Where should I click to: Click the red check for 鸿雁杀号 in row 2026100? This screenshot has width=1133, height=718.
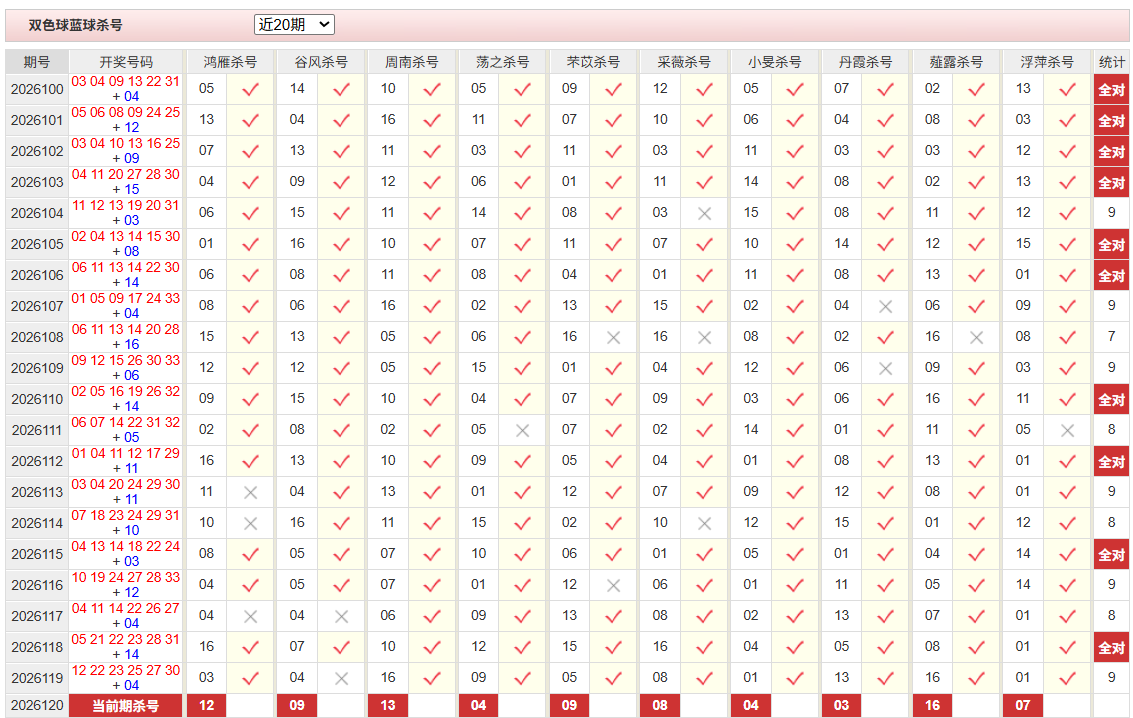(x=251, y=90)
